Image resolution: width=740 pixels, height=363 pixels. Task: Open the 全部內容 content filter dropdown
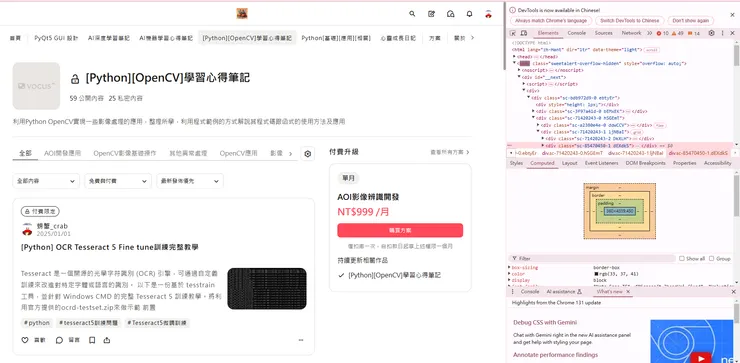[46, 181]
